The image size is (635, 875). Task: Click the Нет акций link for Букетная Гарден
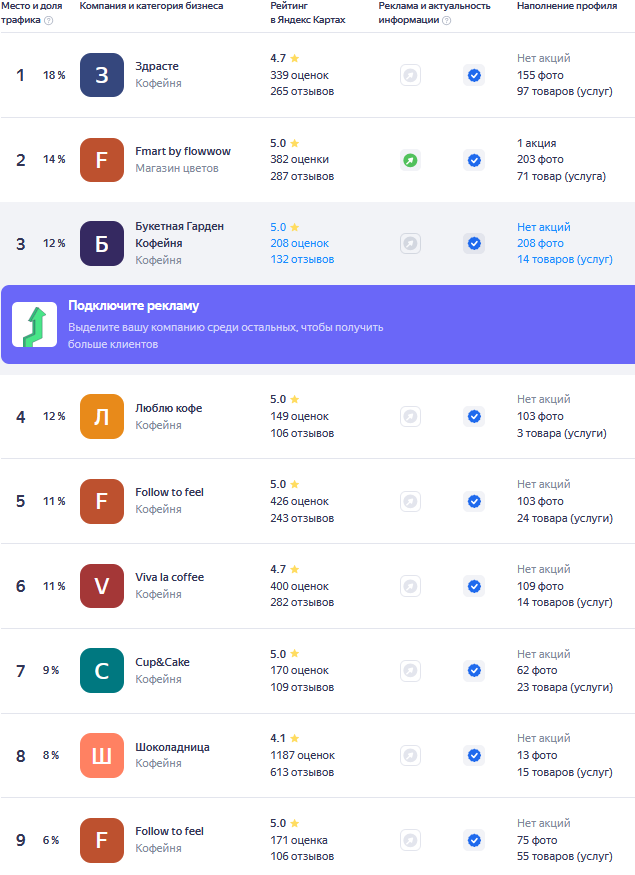click(x=543, y=227)
